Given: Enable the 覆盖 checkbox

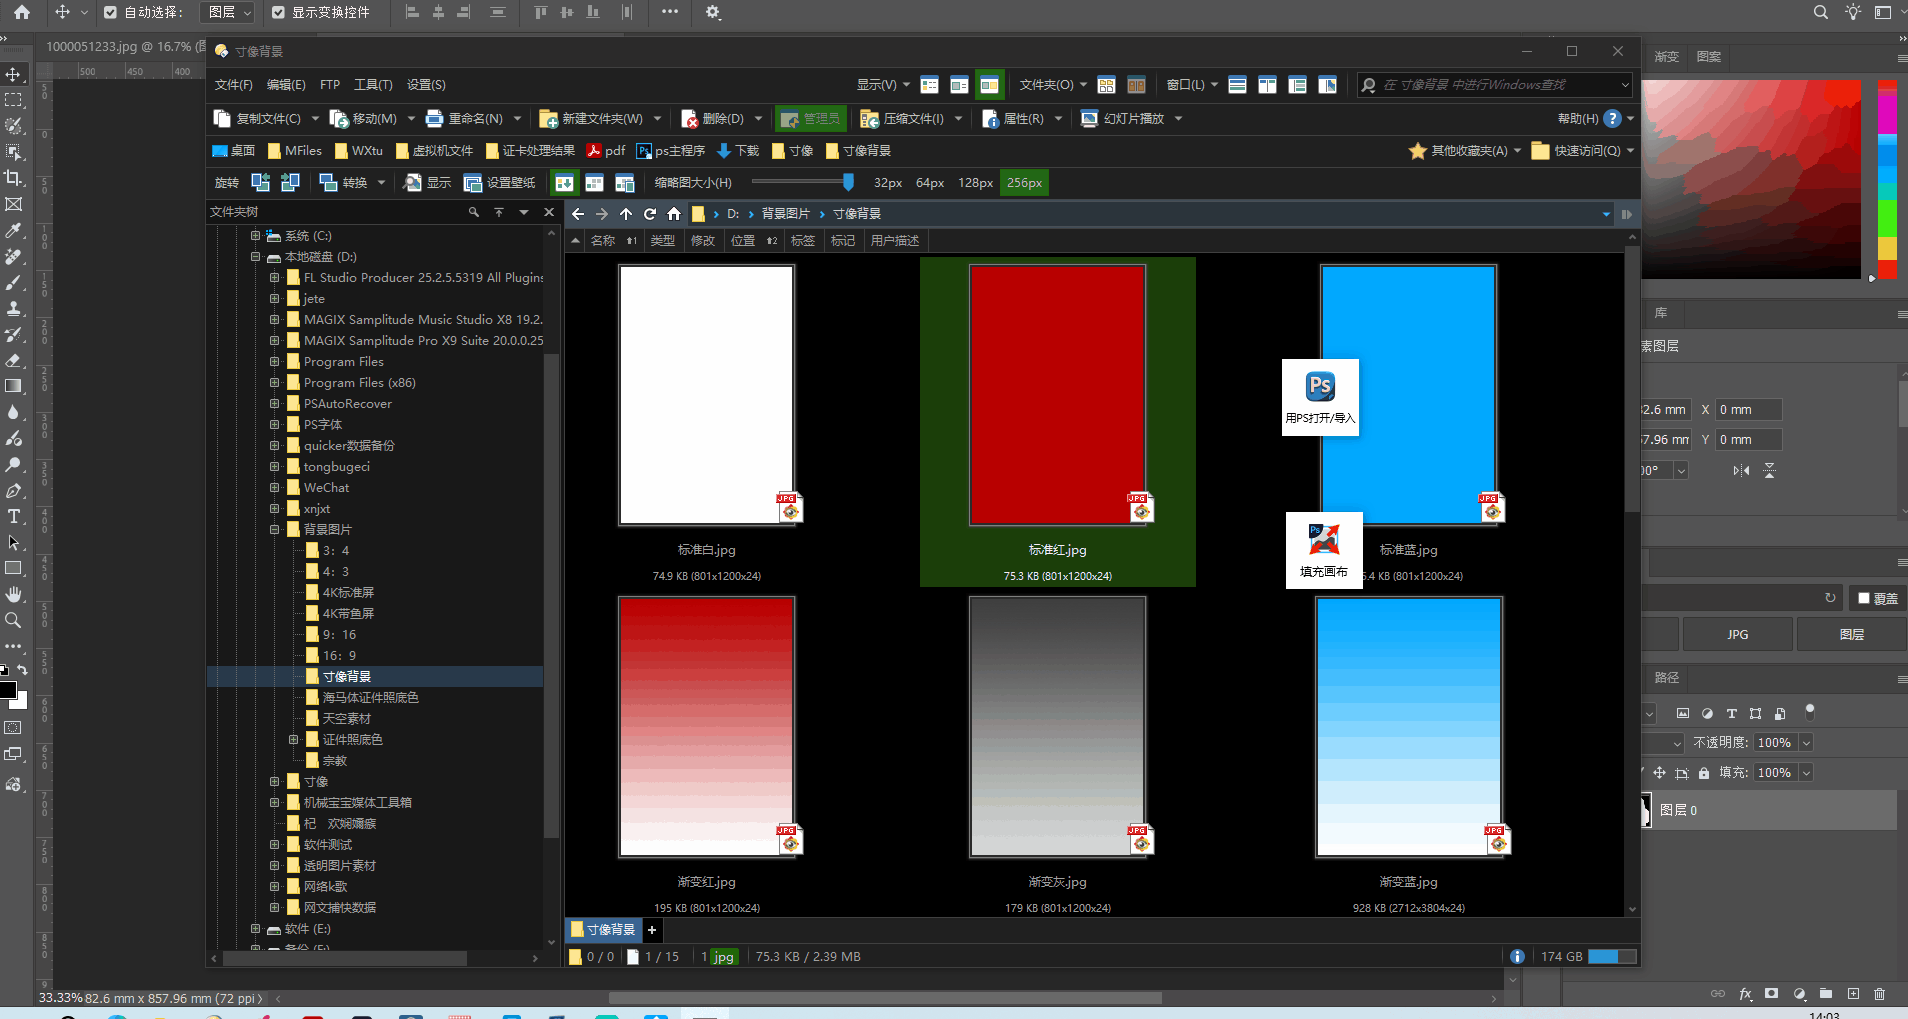Looking at the screenshot, I should [x=1864, y=598].
